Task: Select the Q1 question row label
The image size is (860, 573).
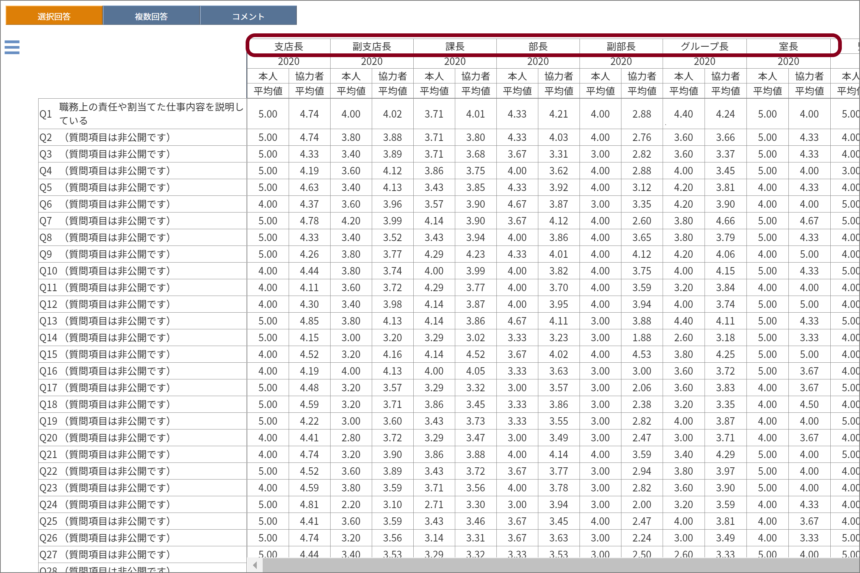Action: click(142, 113)
